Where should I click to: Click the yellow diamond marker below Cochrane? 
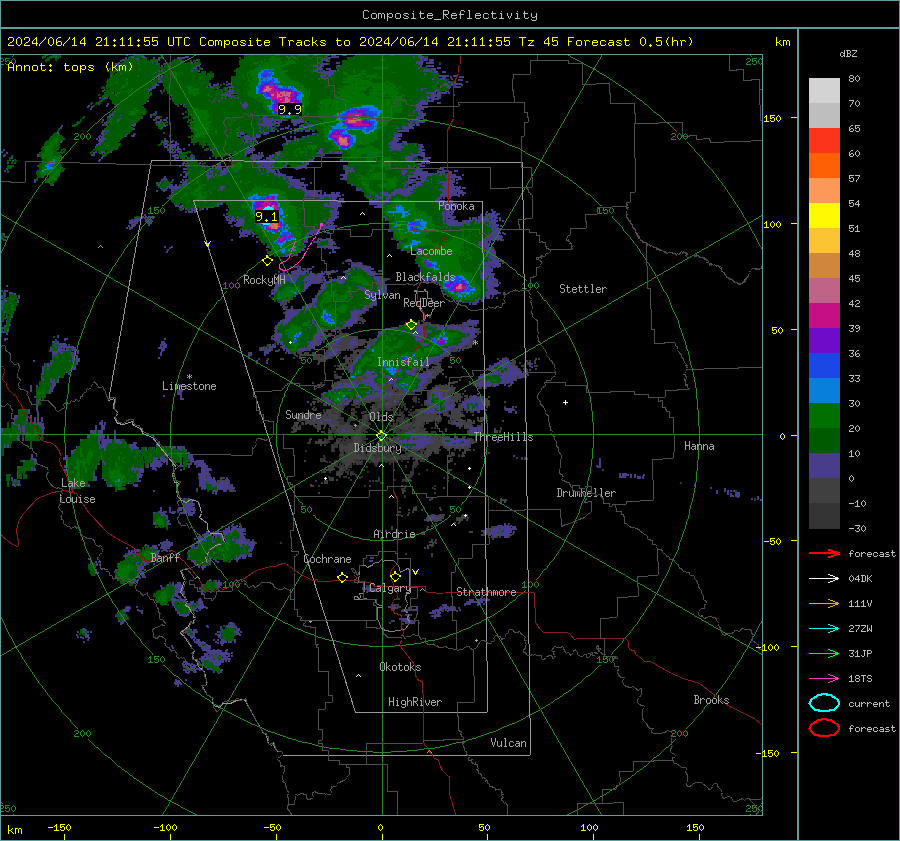(x=342, y=577)
